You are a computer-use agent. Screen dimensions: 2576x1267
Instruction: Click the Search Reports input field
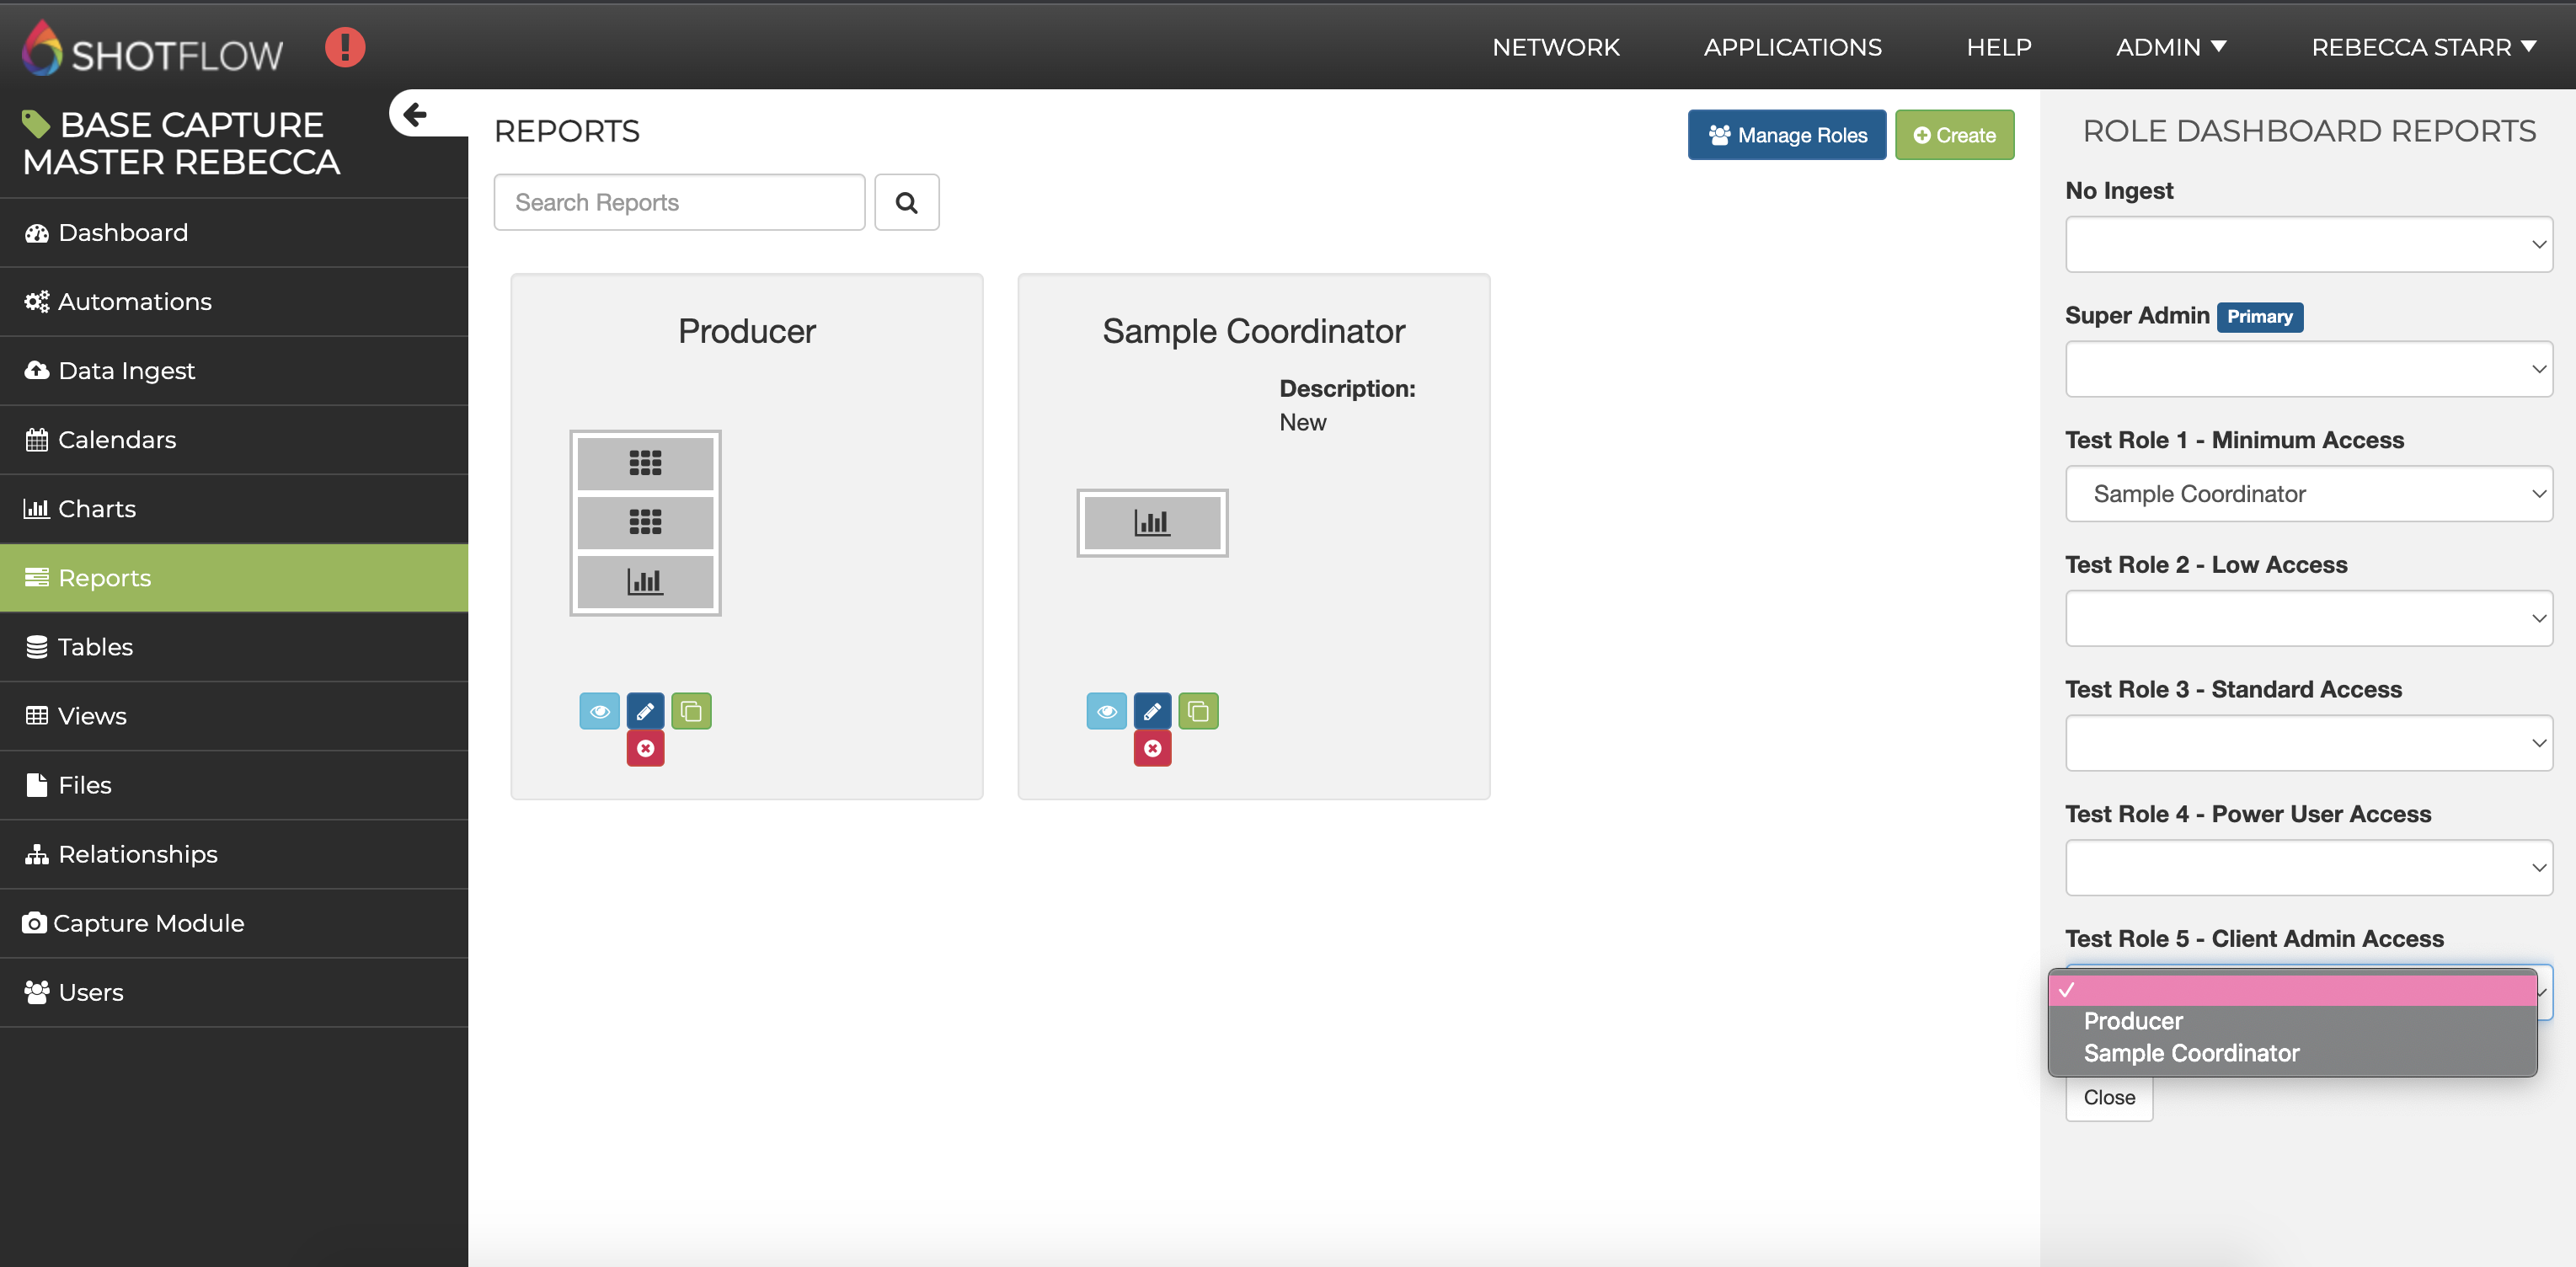click(x=679, y=203)
